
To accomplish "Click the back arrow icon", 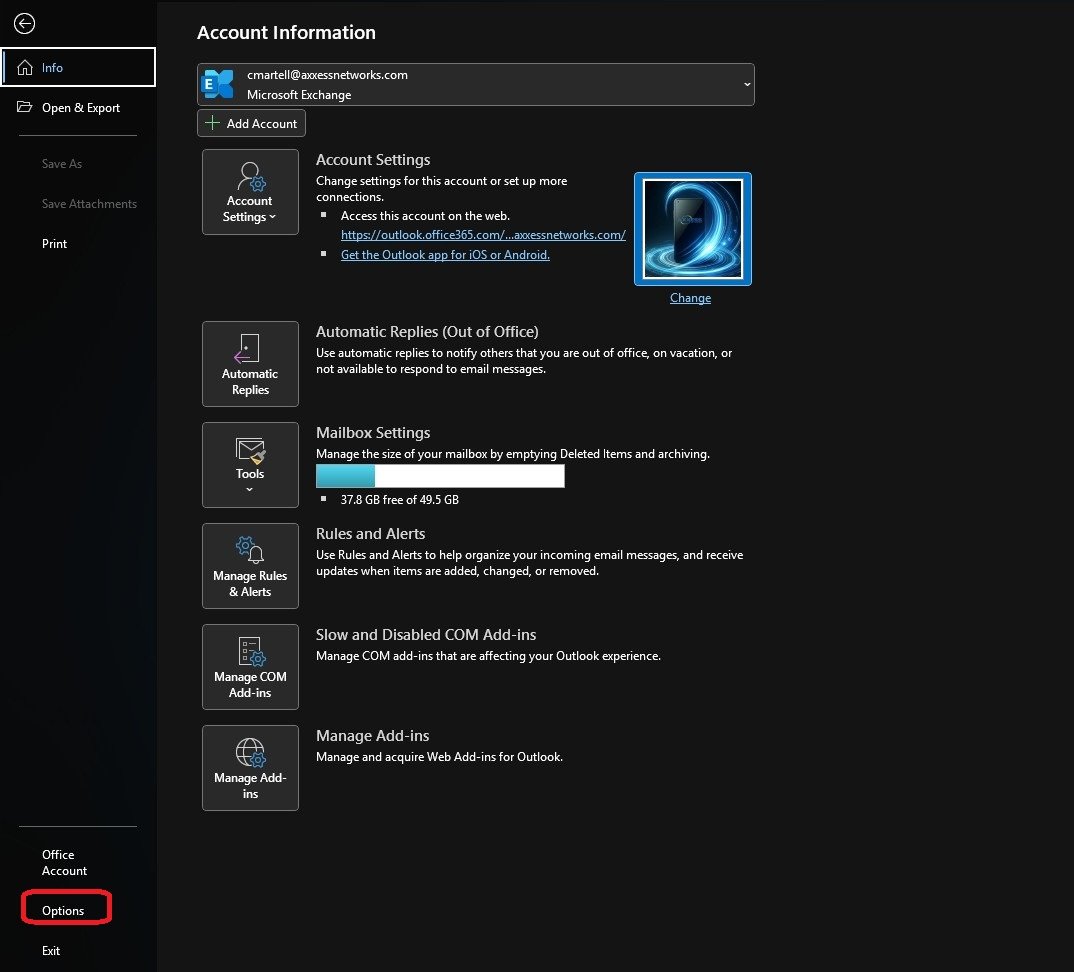I will [24, 24].
